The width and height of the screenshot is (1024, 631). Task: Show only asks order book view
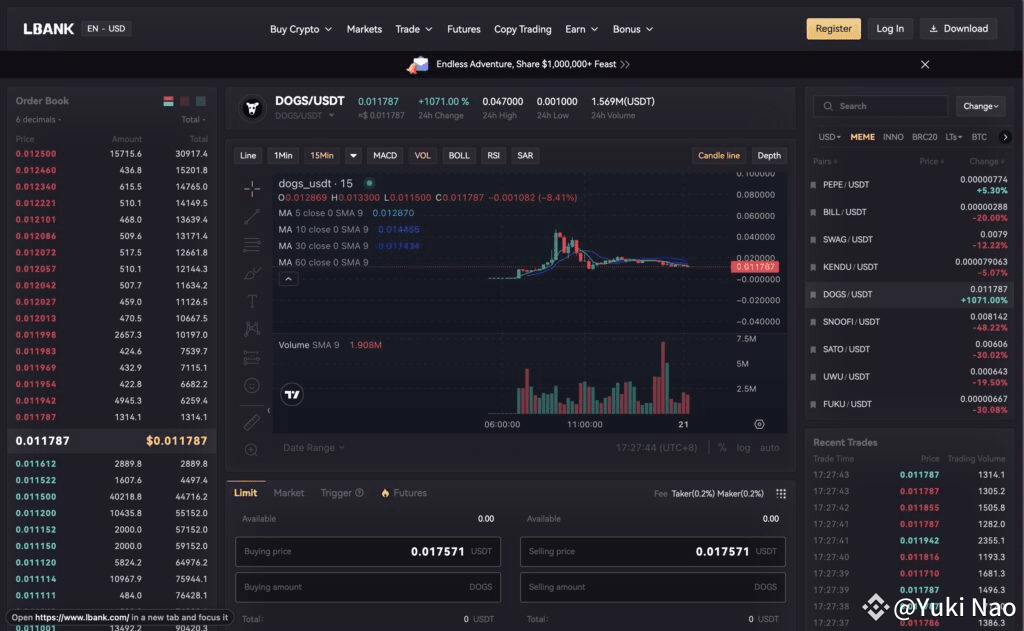pyautogui.click(x=185, y=101)
